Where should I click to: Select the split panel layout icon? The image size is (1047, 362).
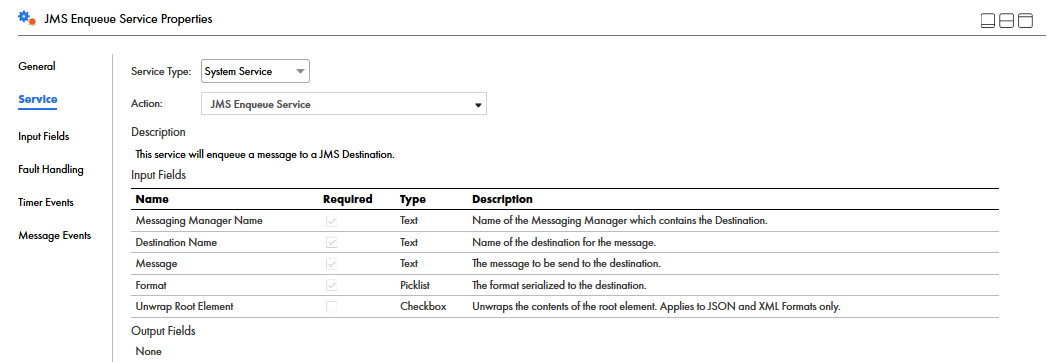click(1007, 21)
